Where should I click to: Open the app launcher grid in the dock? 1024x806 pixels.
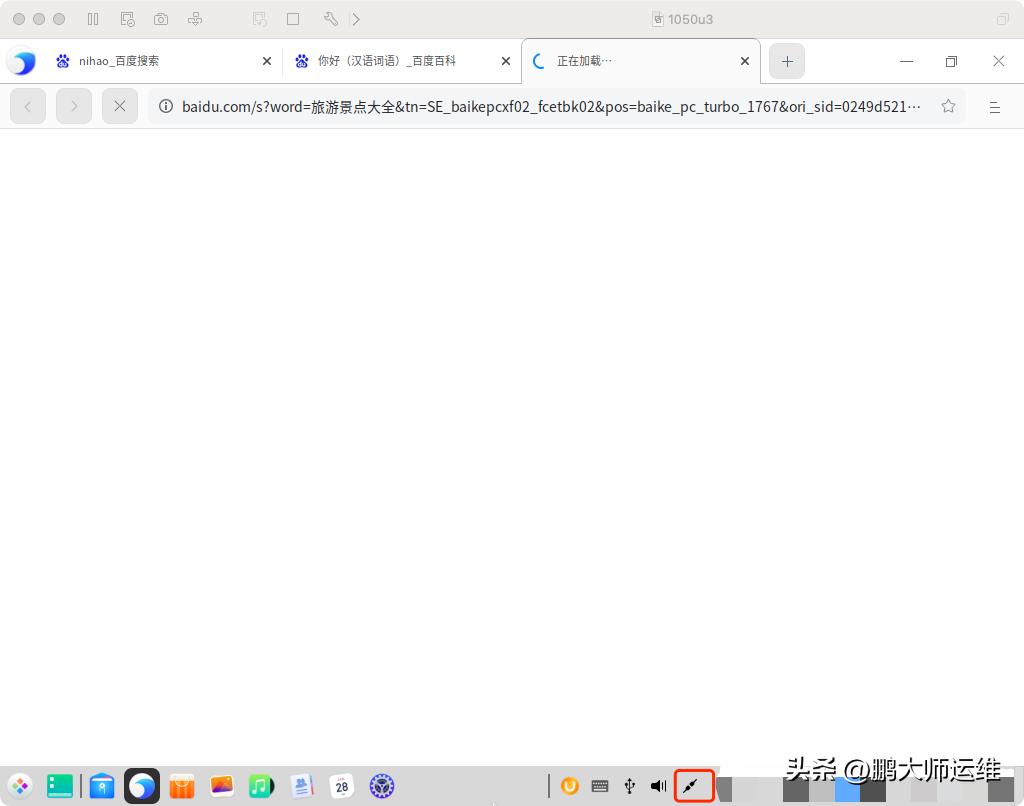[20, 786]
